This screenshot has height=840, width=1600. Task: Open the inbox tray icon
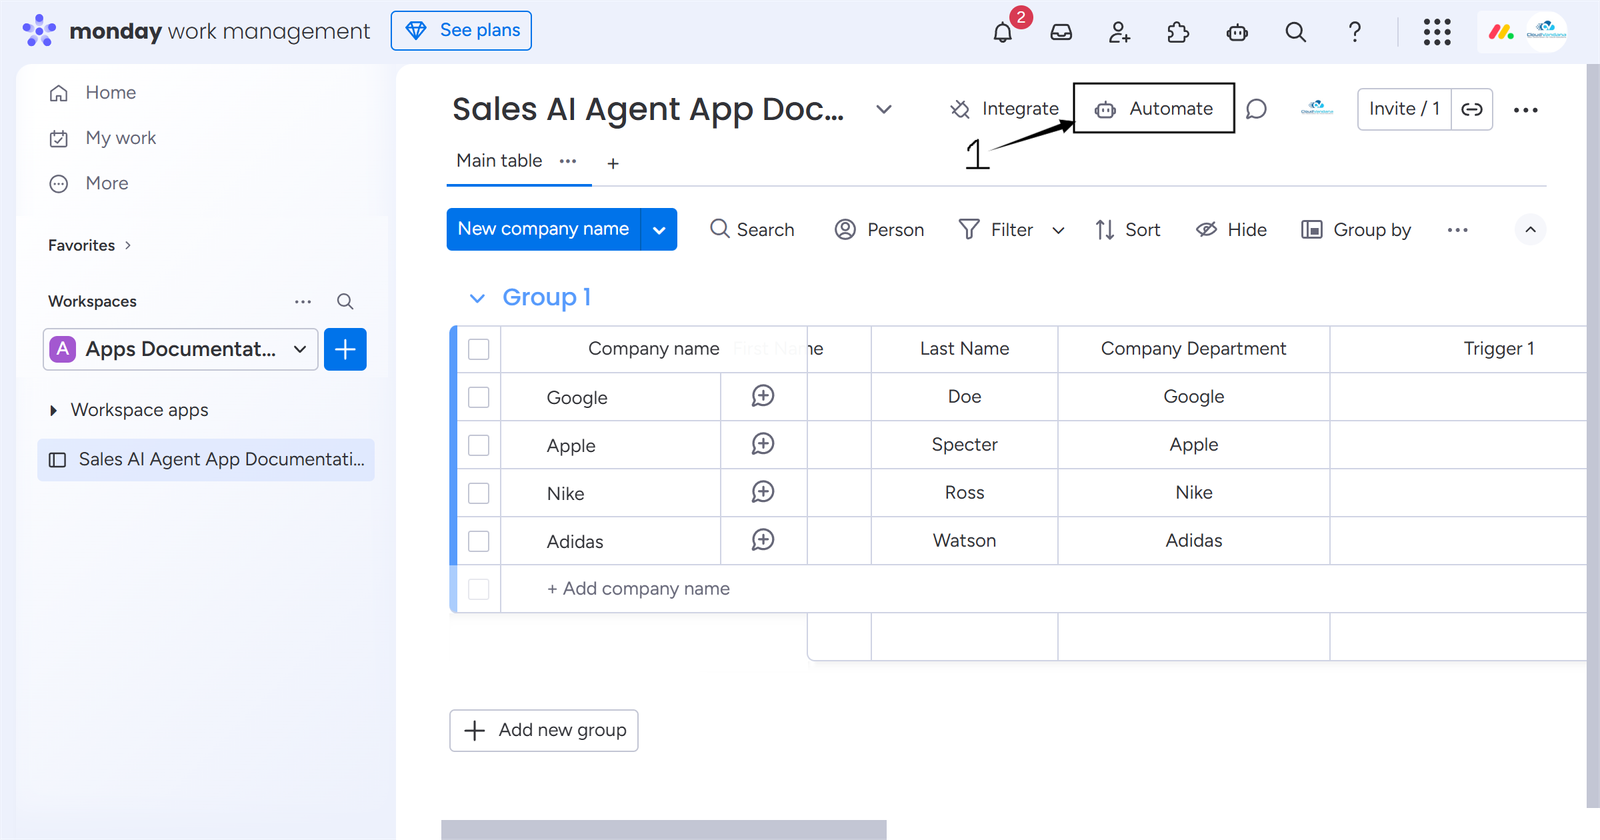1061,32
